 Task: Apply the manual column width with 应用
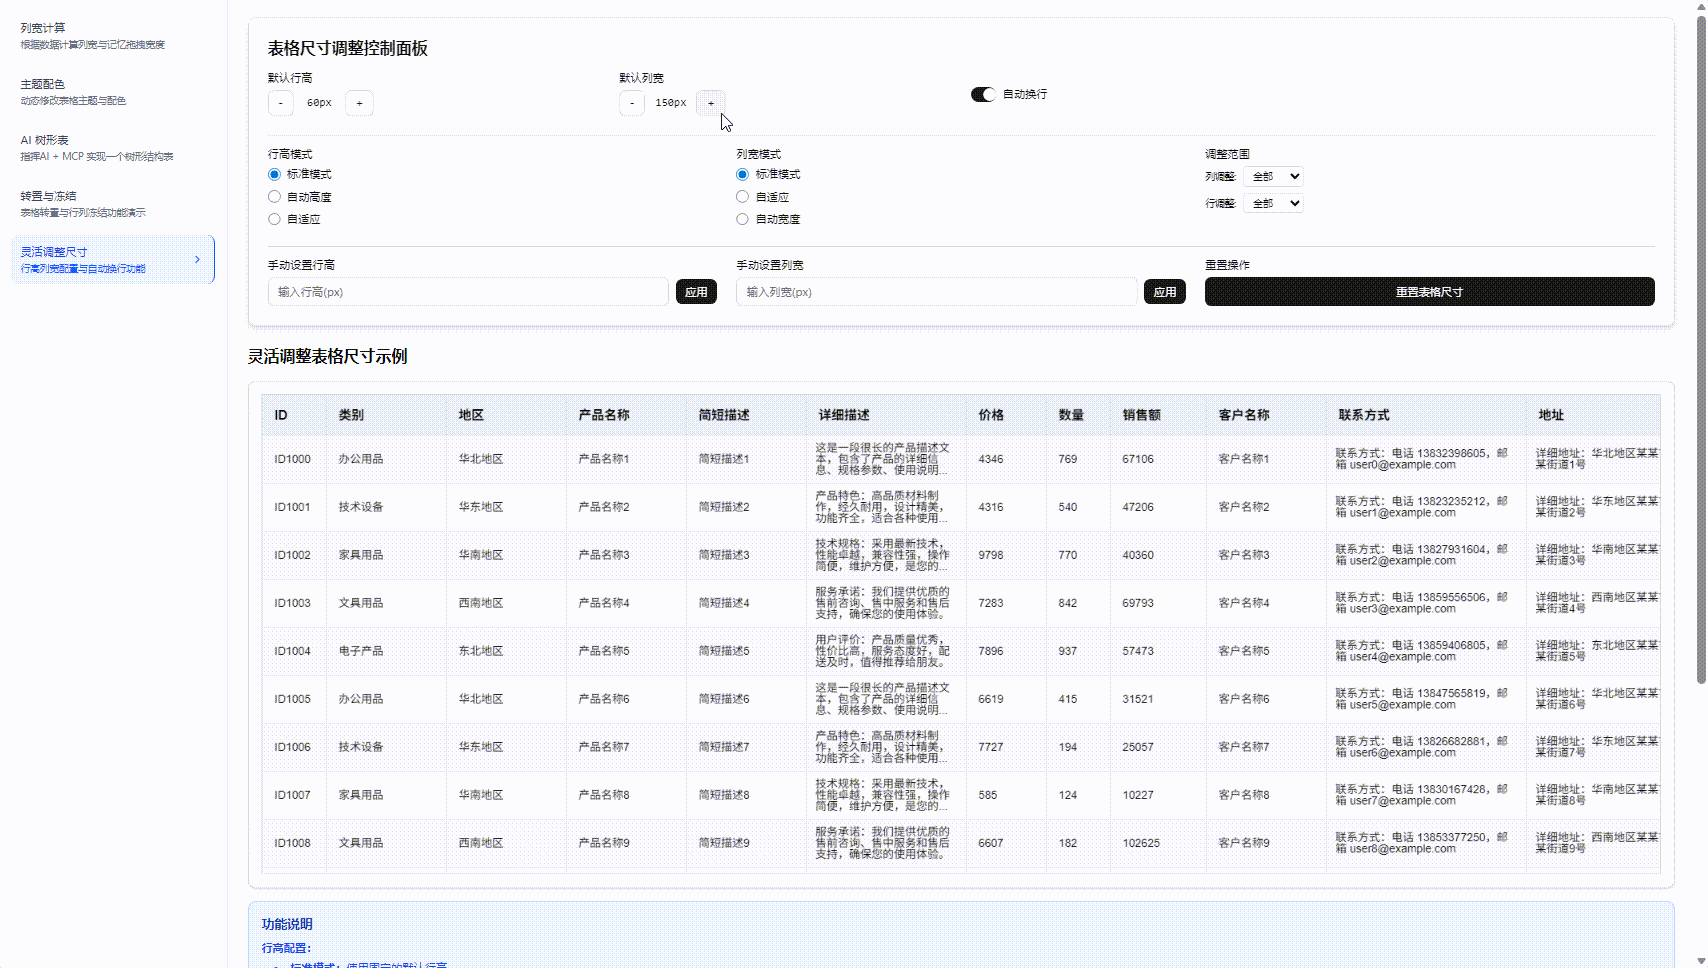(x=1165, y=292)
